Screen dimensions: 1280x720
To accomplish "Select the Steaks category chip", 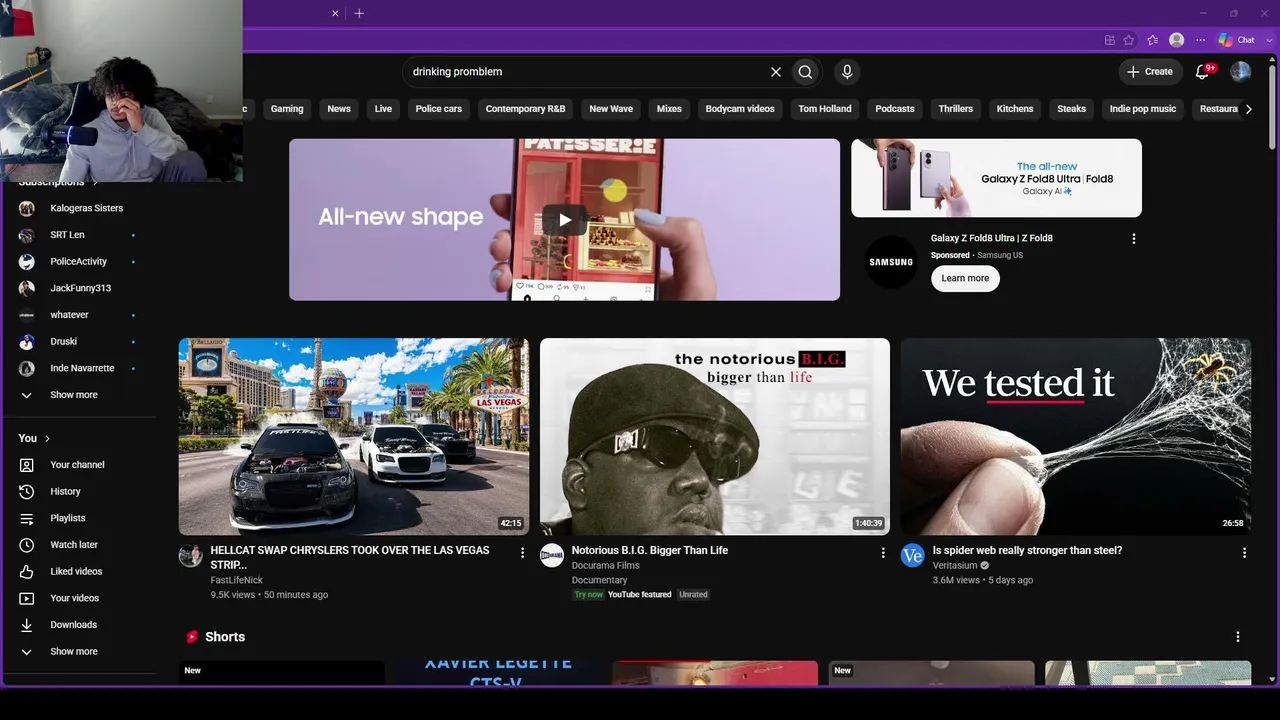I will tap(1072, 109).
